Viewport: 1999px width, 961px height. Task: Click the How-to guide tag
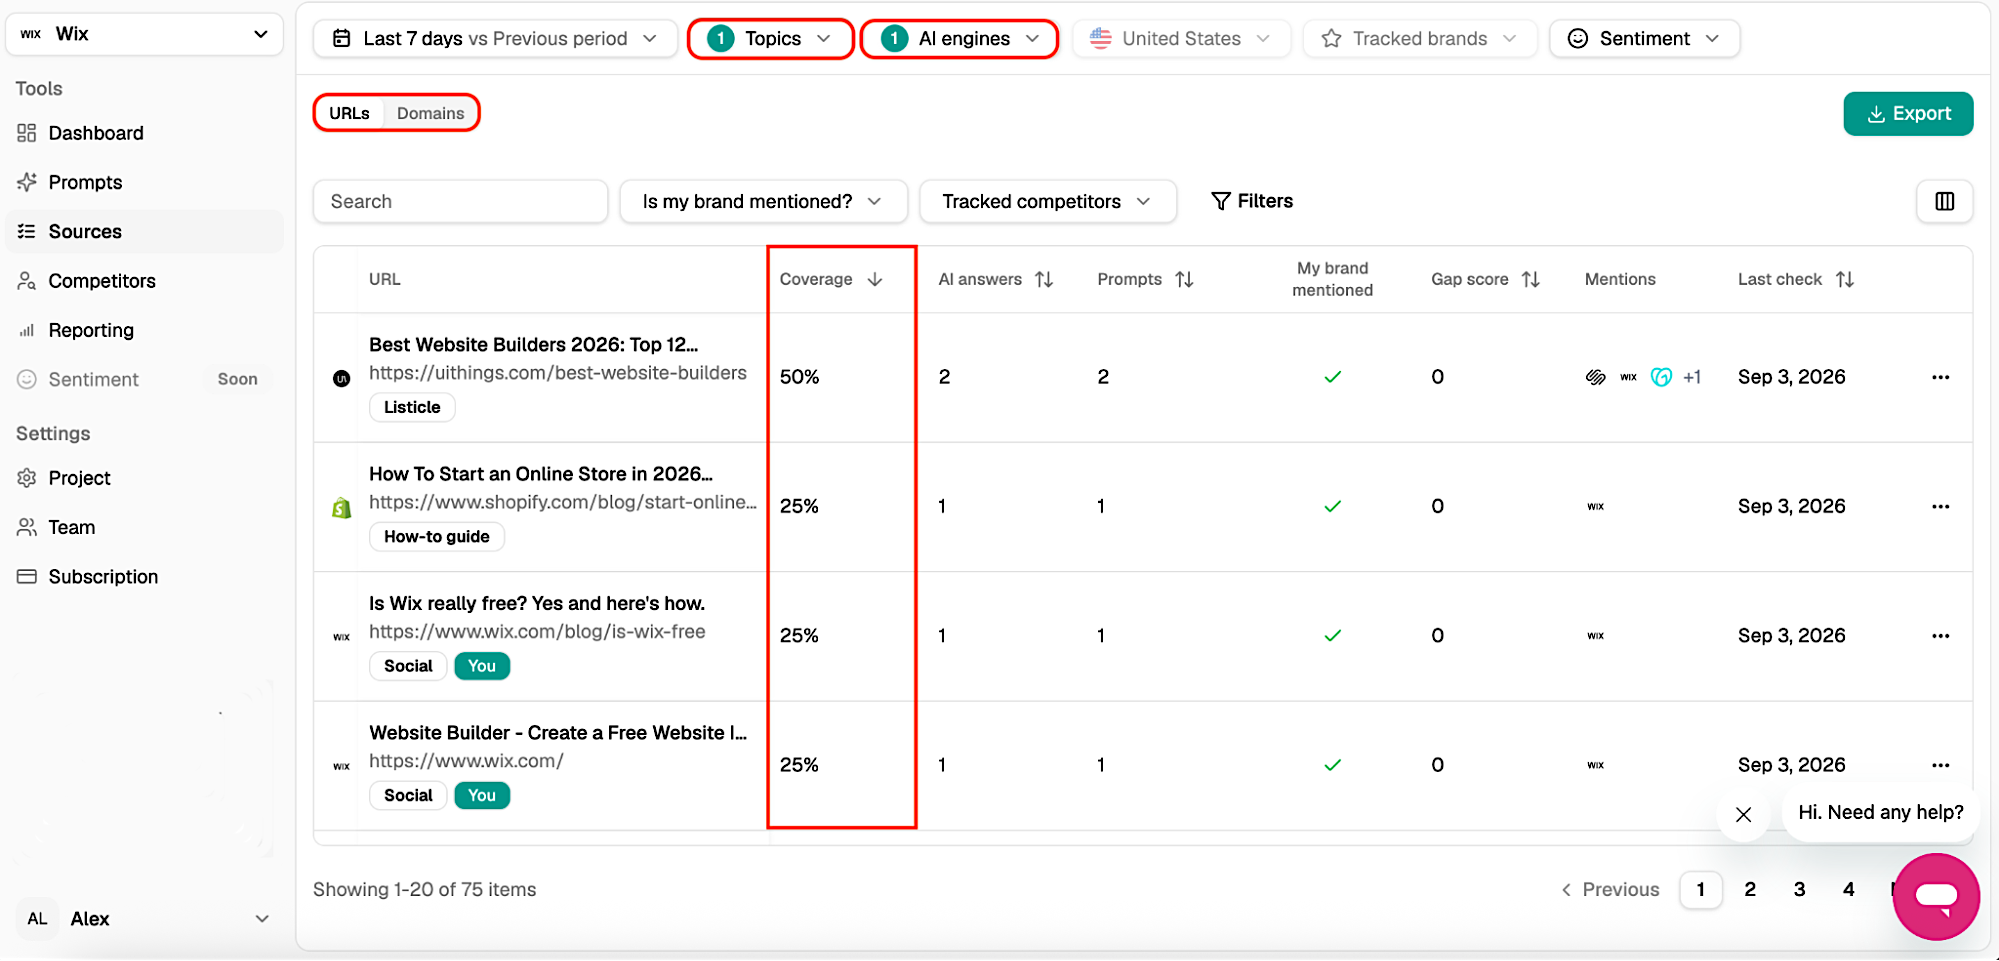click(437, 537)
